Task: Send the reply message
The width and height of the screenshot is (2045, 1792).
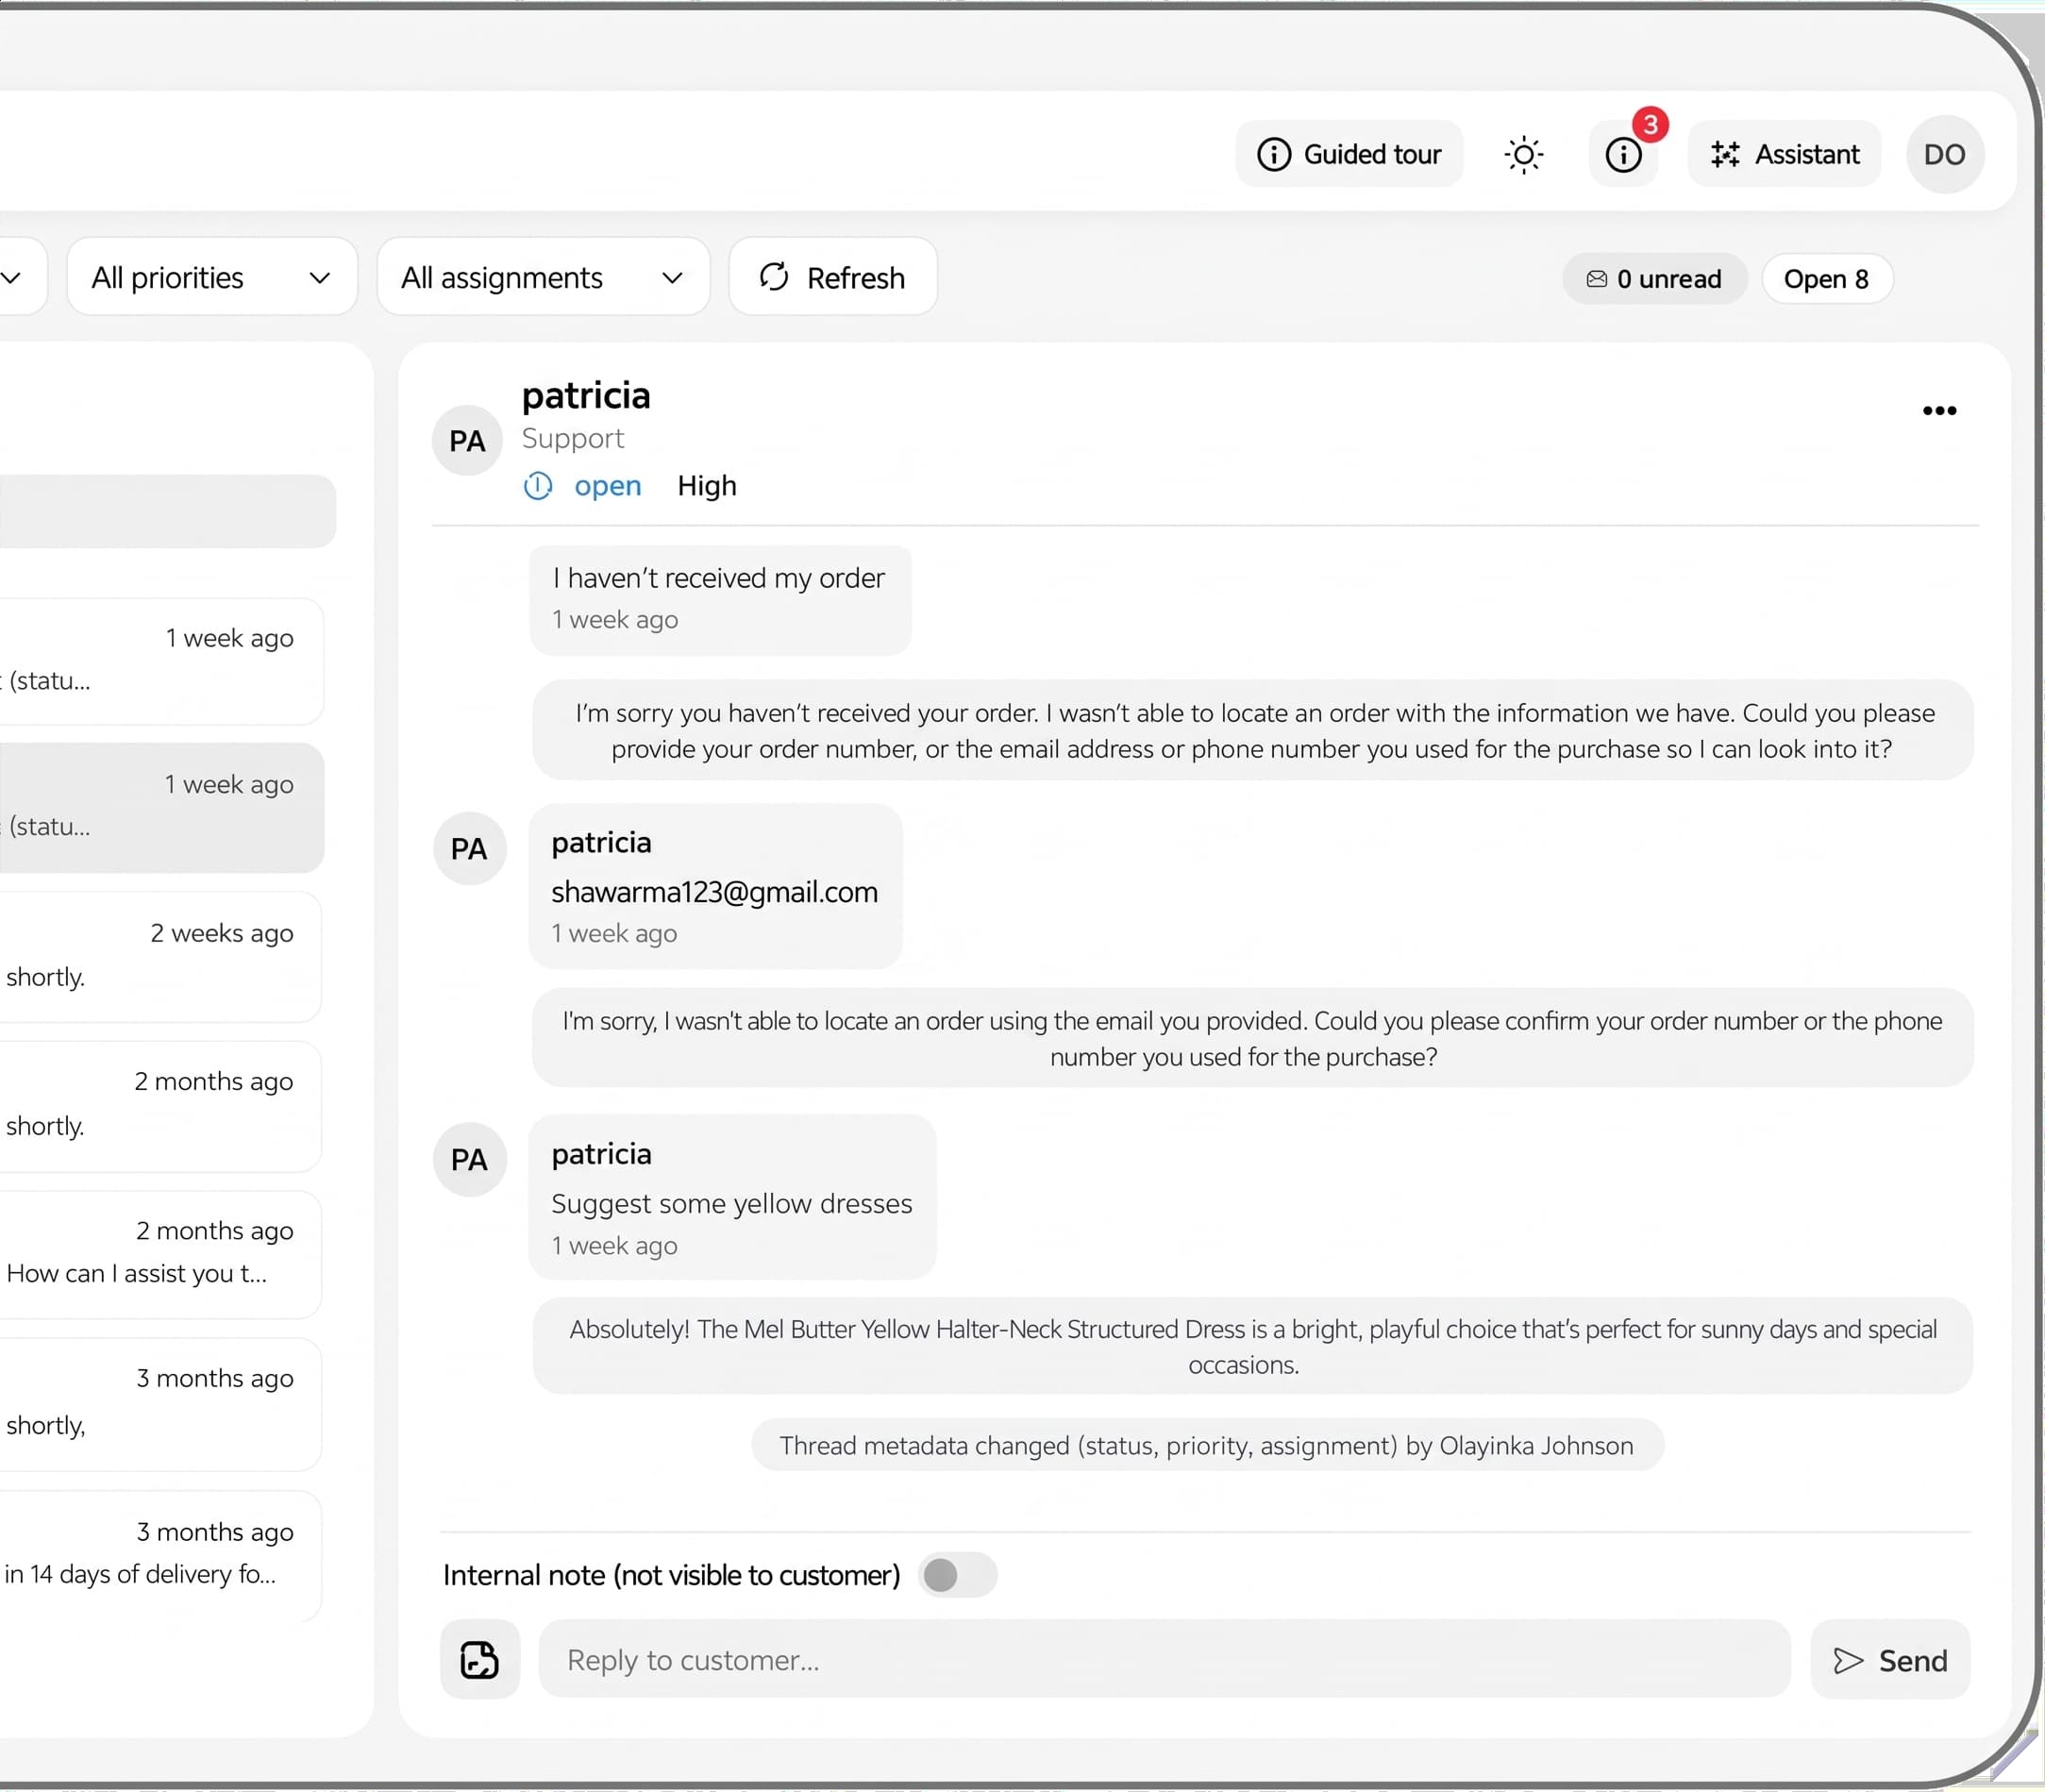Action: pos(1890,1660)
